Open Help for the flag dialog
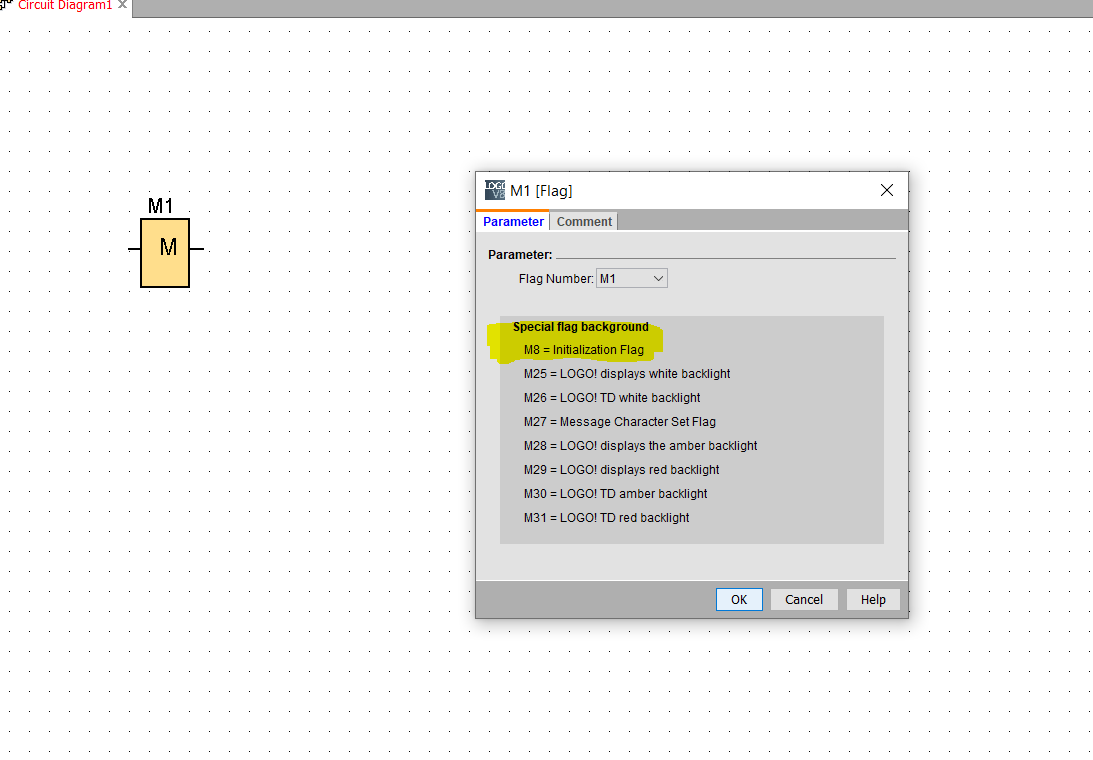1093x760 pixels. pyautogui.click(x=873, y=600)
